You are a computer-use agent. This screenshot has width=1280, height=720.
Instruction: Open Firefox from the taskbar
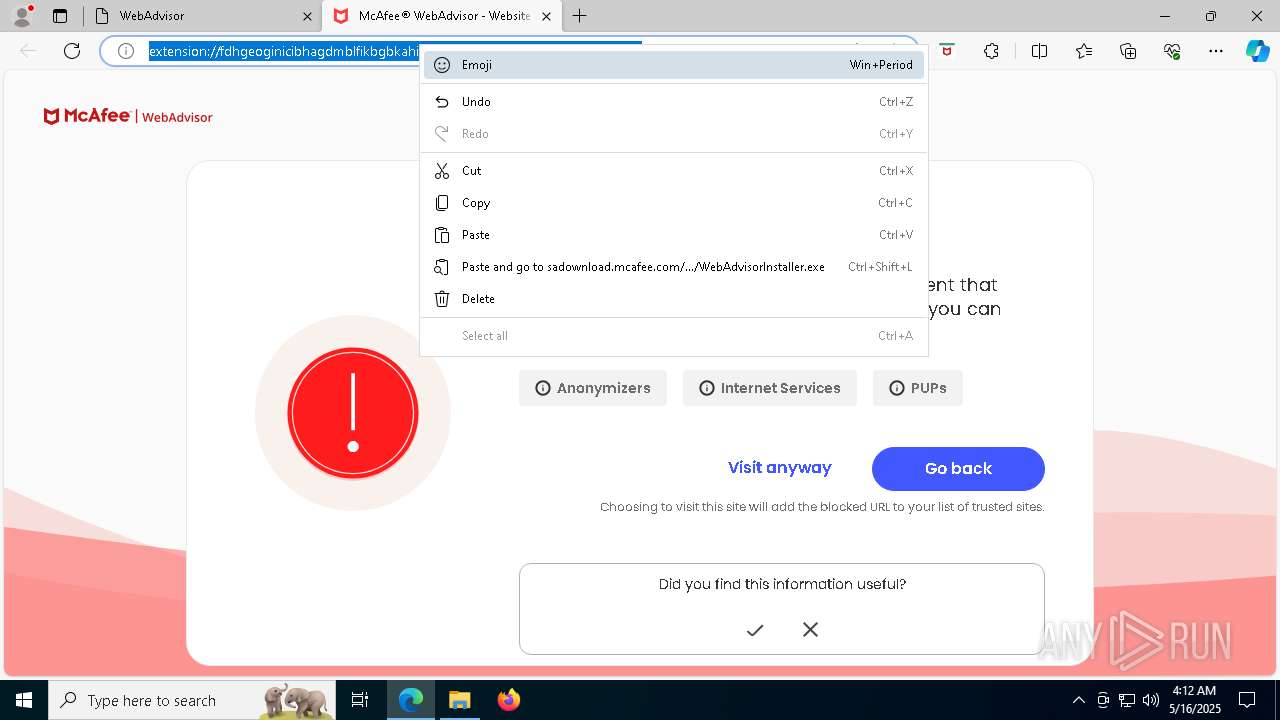click(508, 700)
